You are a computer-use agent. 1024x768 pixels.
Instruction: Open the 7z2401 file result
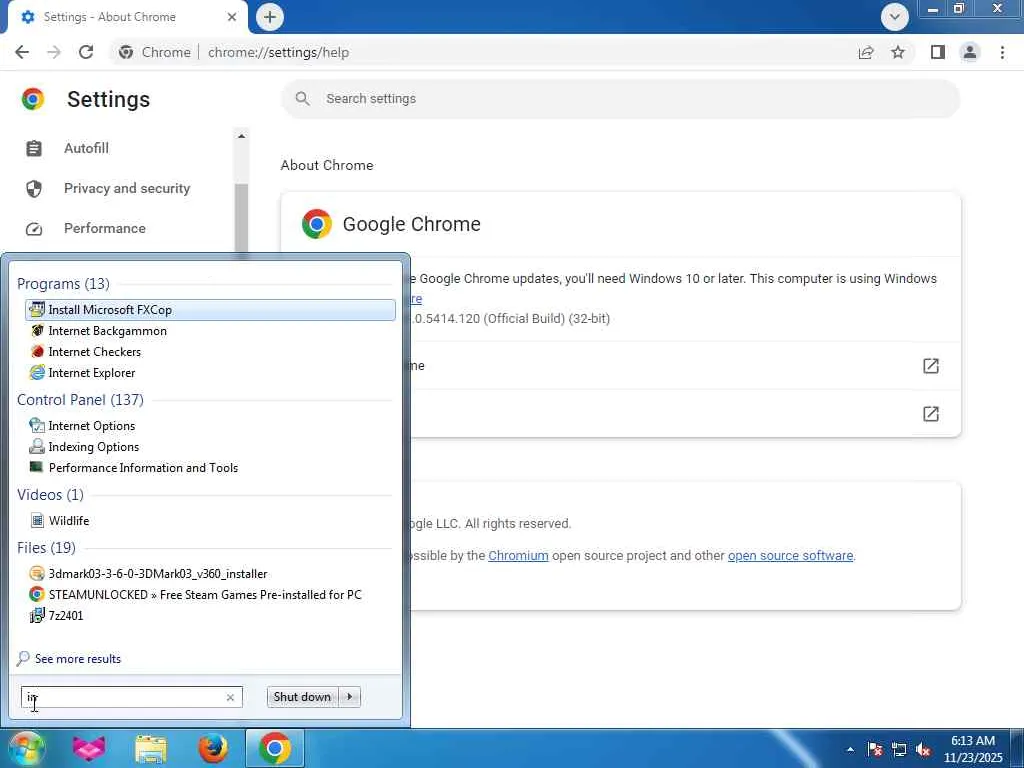210,615
